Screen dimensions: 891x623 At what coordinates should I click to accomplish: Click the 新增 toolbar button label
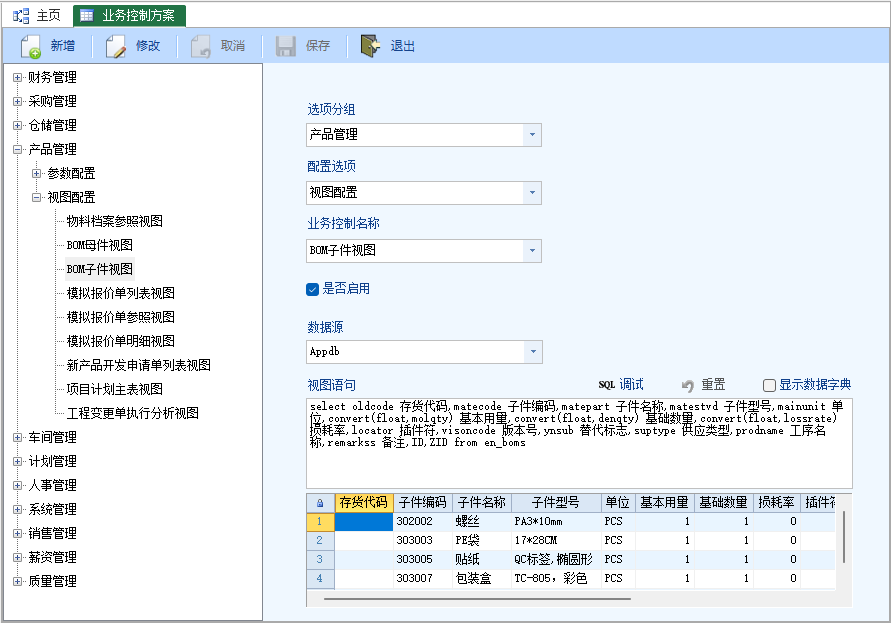(x=63, y=46)
